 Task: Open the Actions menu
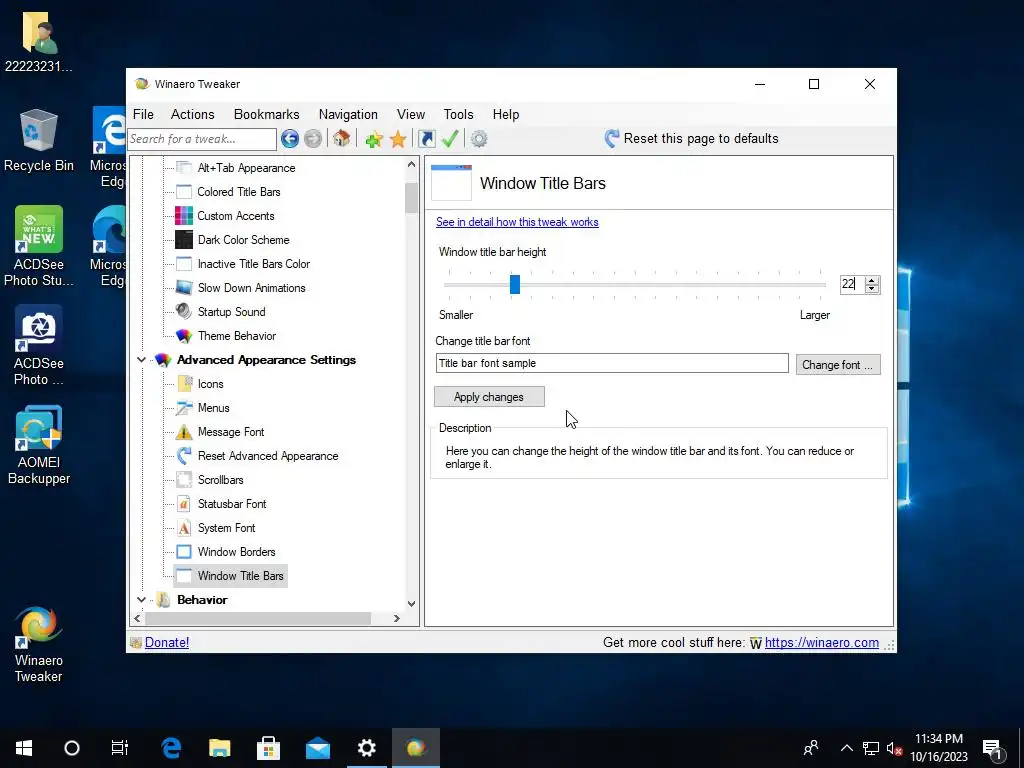[x=193, y=114]
